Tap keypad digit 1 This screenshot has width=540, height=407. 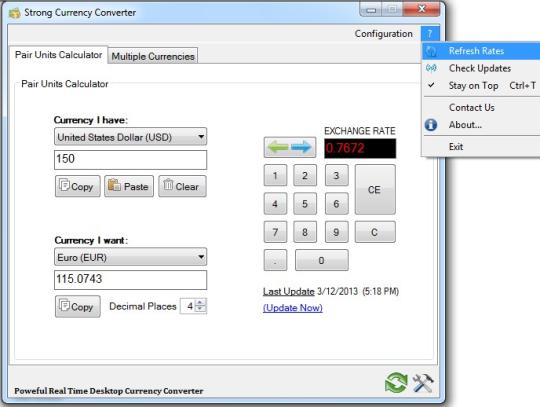pyautogui.click(x=275, y=176)
